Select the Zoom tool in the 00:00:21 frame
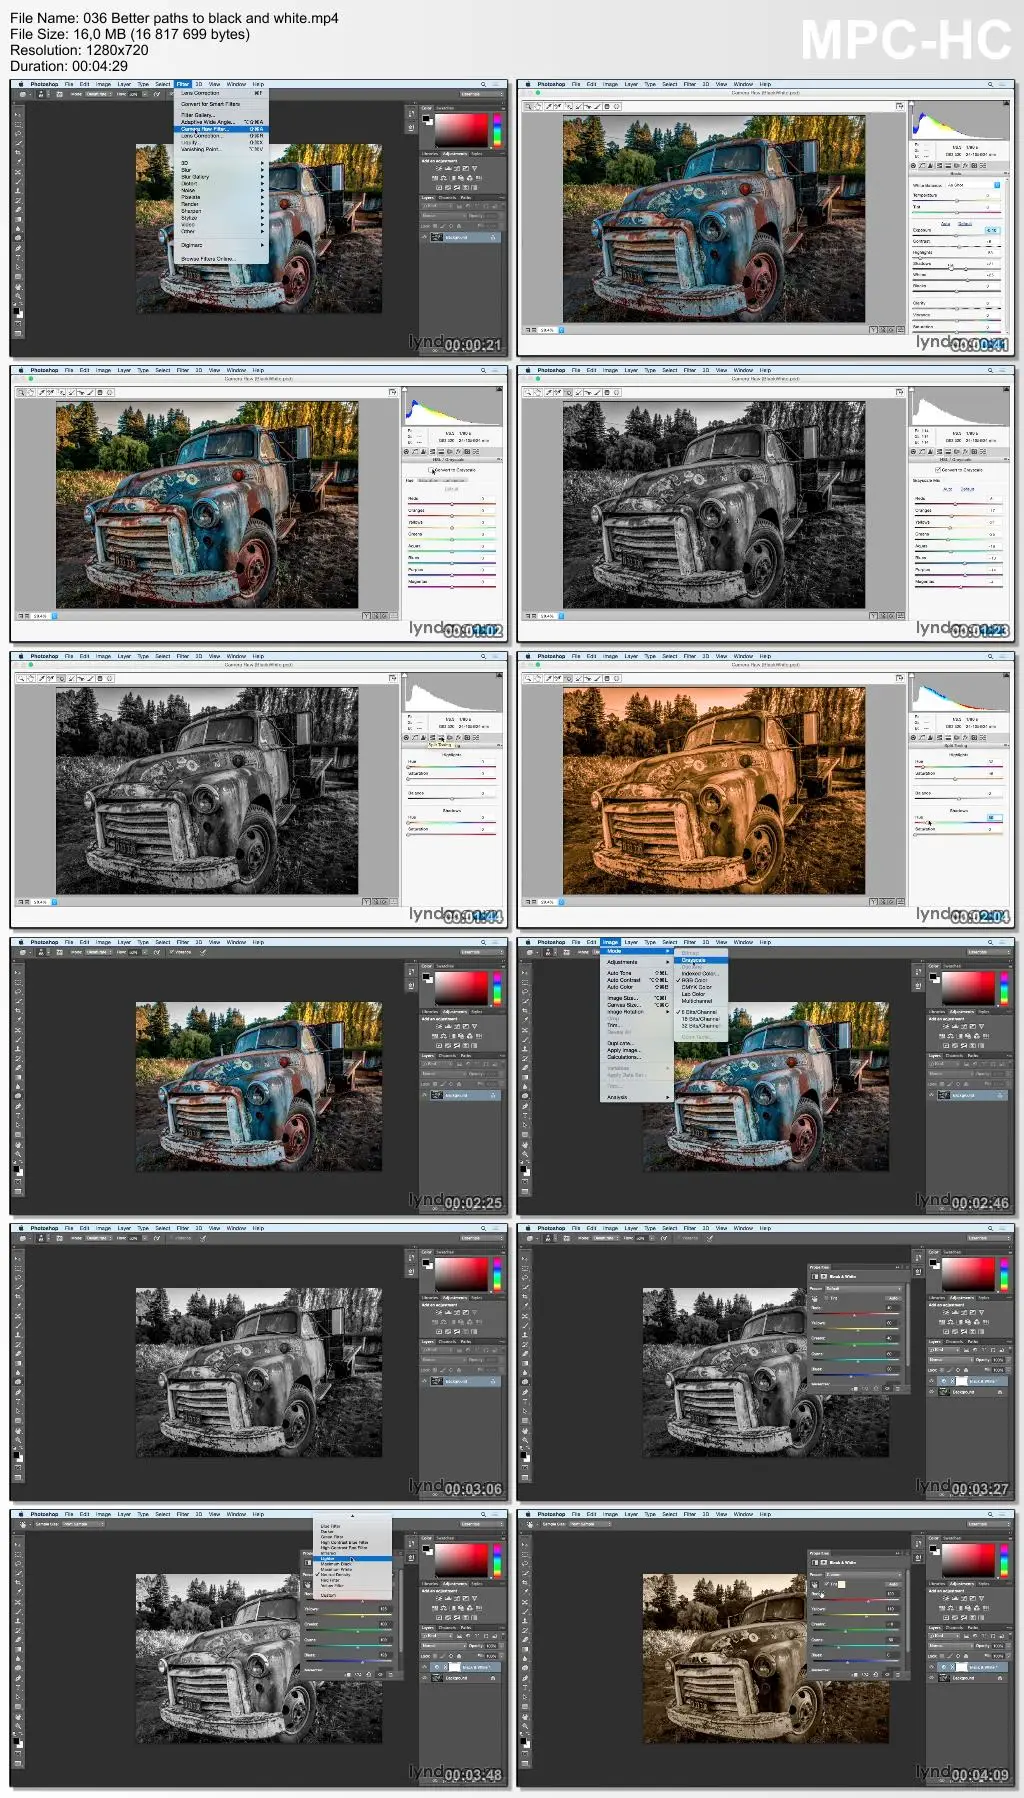Screen dimensions: 1024x1798 coord(17,297)
